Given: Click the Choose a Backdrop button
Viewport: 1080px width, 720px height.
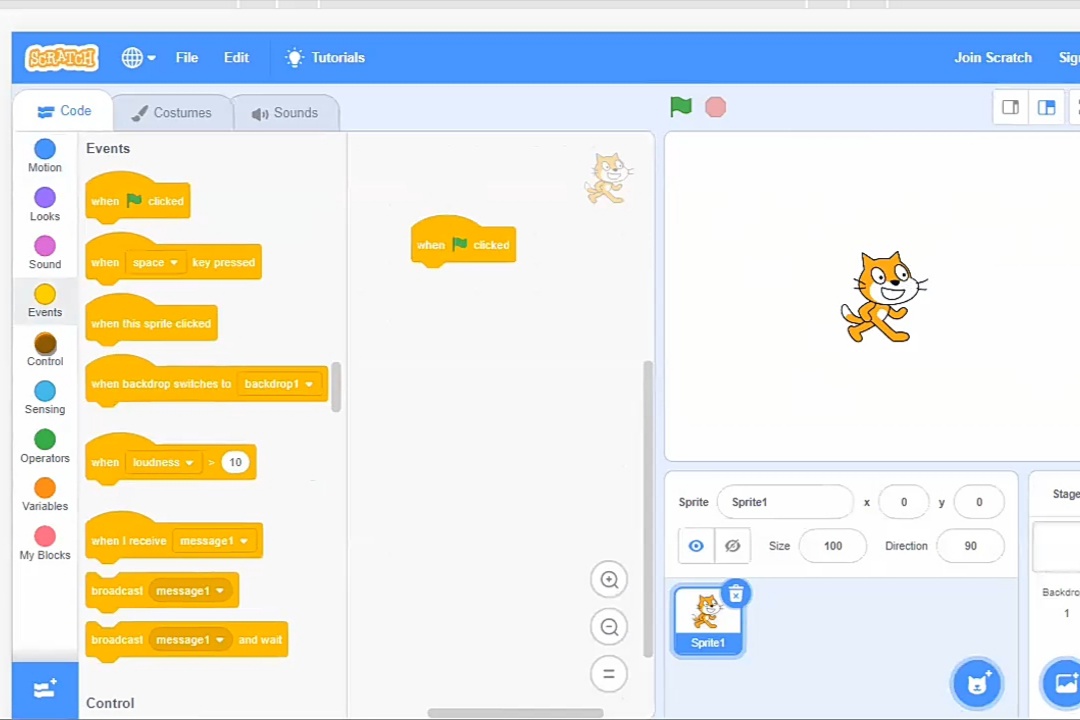Looking at the screenshot, I should 1065,683.
